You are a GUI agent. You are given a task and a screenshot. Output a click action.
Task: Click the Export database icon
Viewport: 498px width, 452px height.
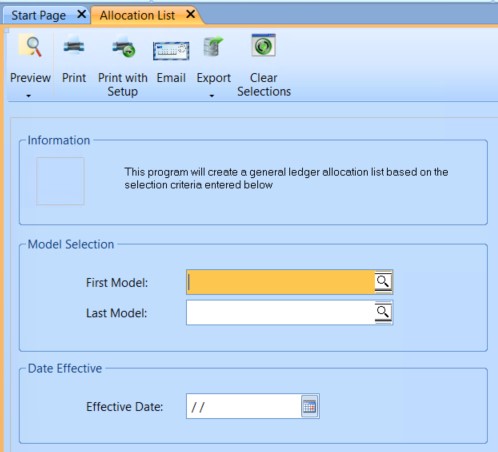pyautogui.click(x=213, y=46)
